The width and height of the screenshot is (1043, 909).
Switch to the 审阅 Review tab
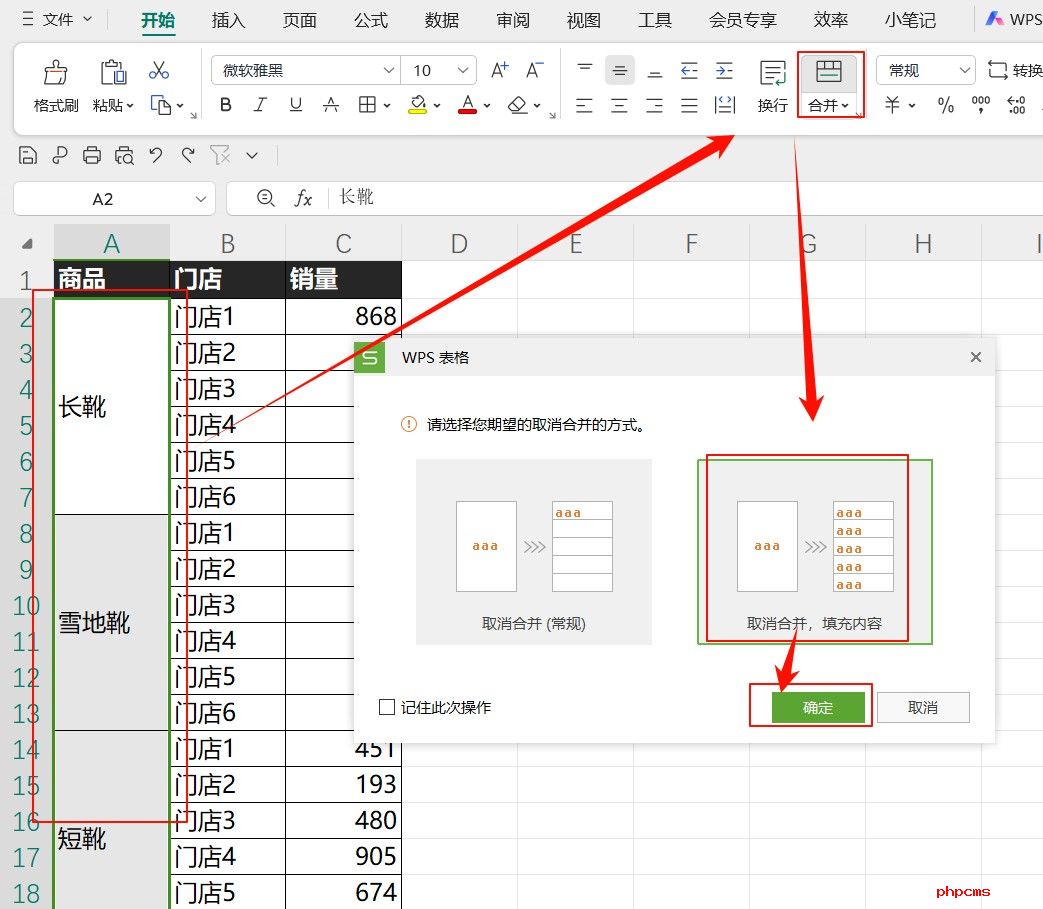(x=513, y=21)
